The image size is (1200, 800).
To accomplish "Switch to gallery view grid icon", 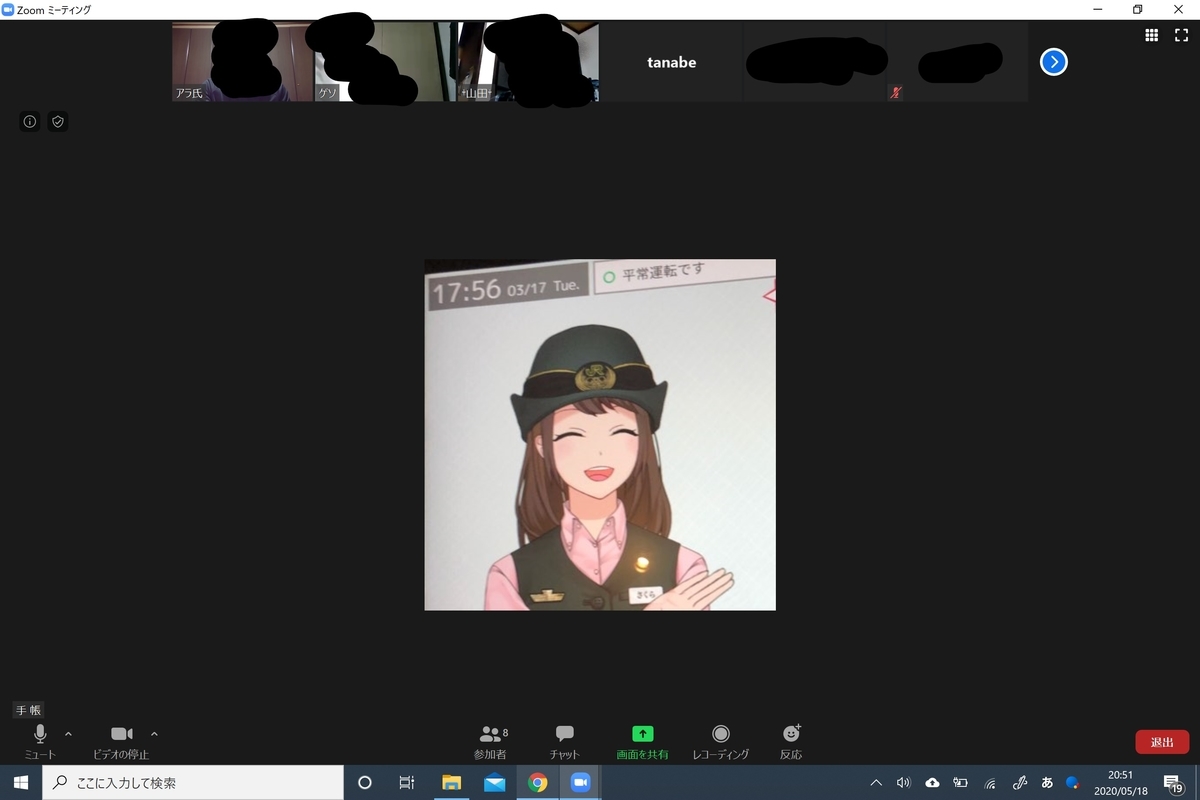I will point(1151,34).
